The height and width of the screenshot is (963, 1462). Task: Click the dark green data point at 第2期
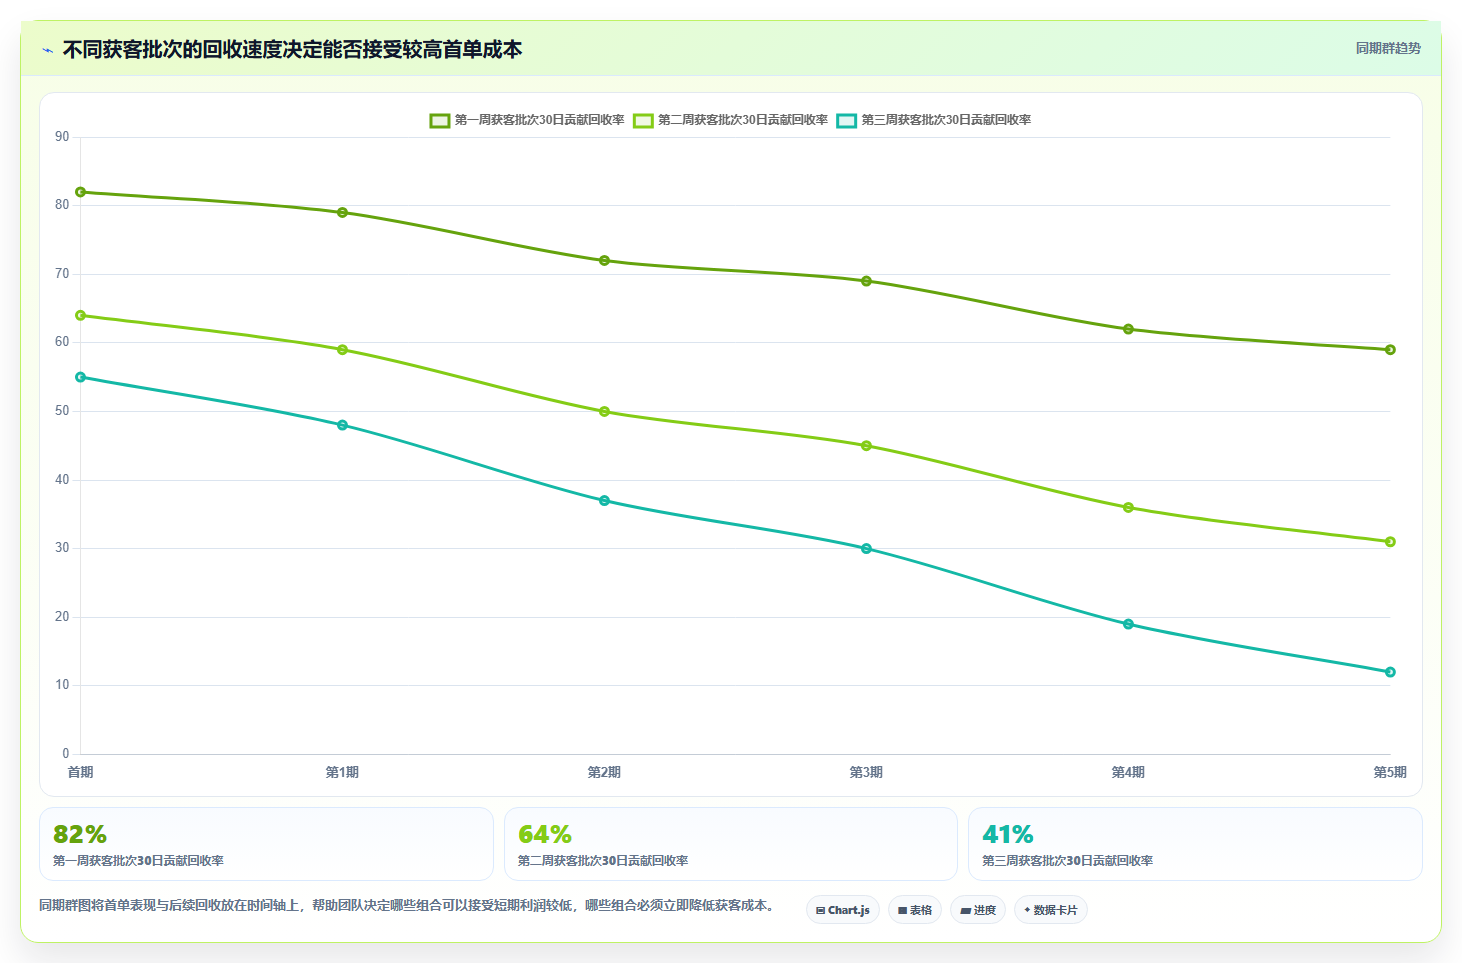604,260
